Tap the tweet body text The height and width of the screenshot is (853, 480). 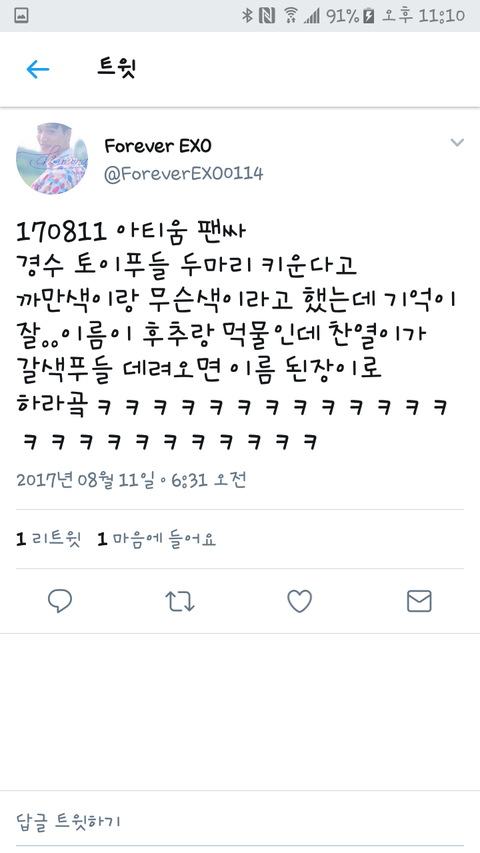[x=236, y=335]
